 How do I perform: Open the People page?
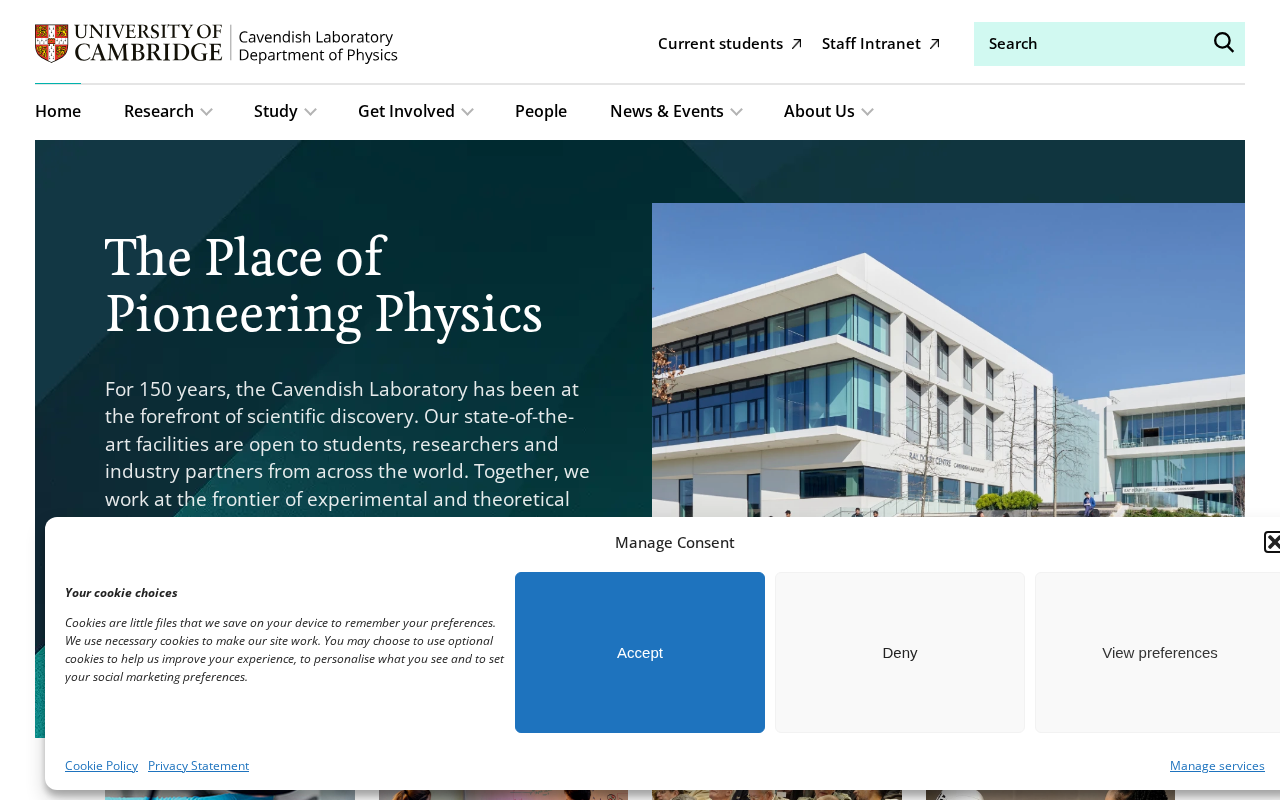tap(541, 111)
